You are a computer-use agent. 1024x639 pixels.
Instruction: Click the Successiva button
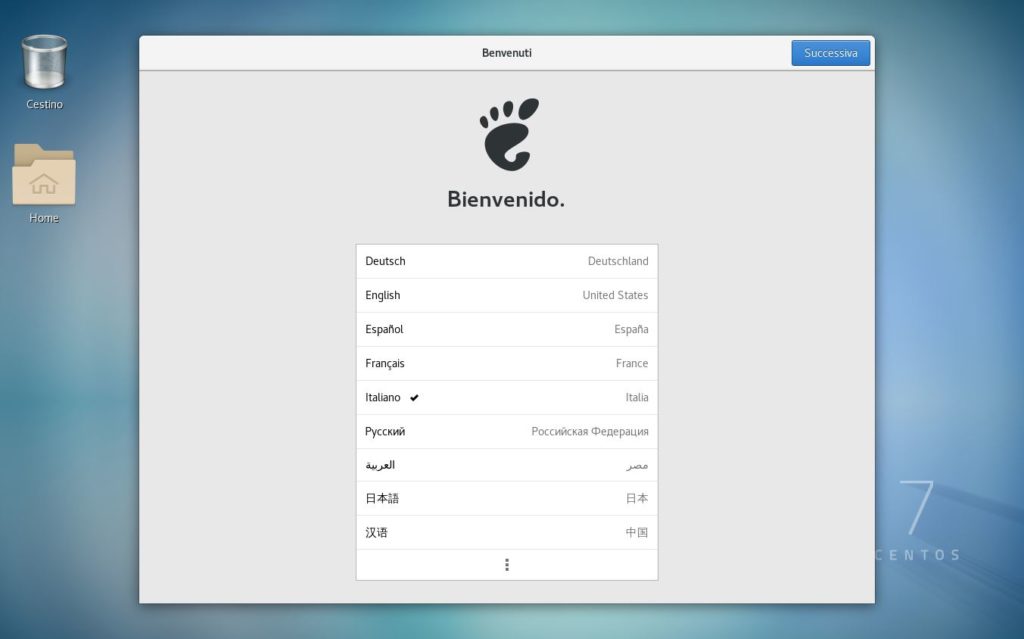pos(830,53)
